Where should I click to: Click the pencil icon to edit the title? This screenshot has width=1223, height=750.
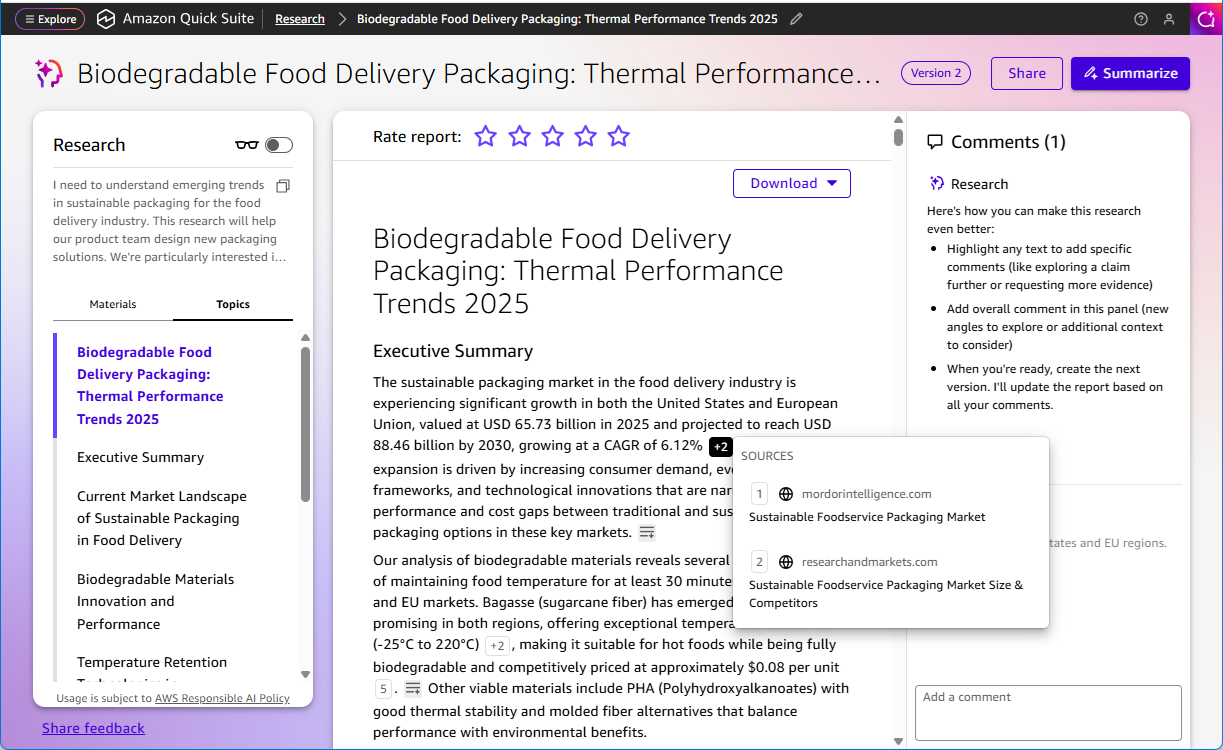point(796,19)
